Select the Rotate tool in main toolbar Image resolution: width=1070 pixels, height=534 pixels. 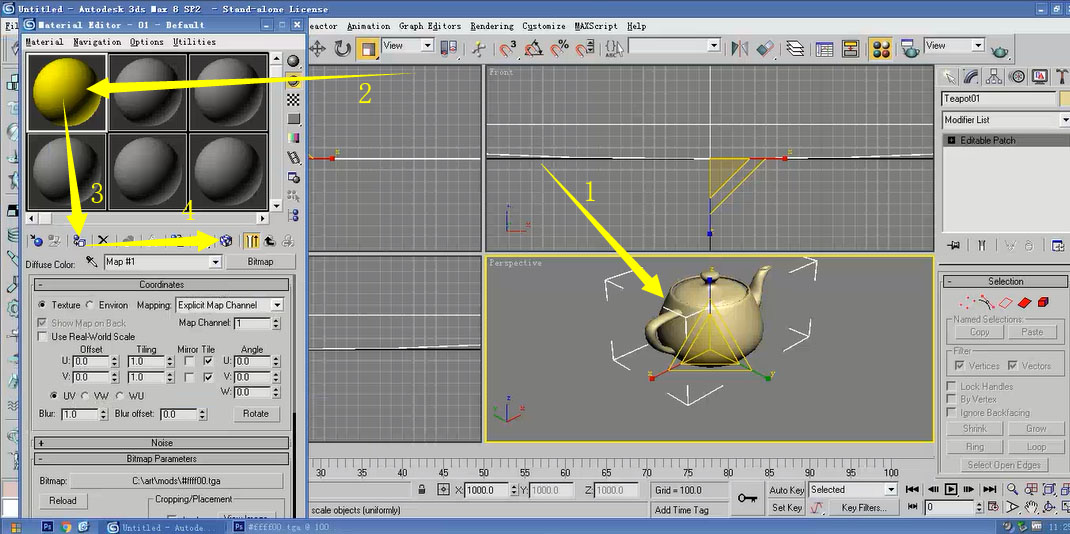point(342,48)
